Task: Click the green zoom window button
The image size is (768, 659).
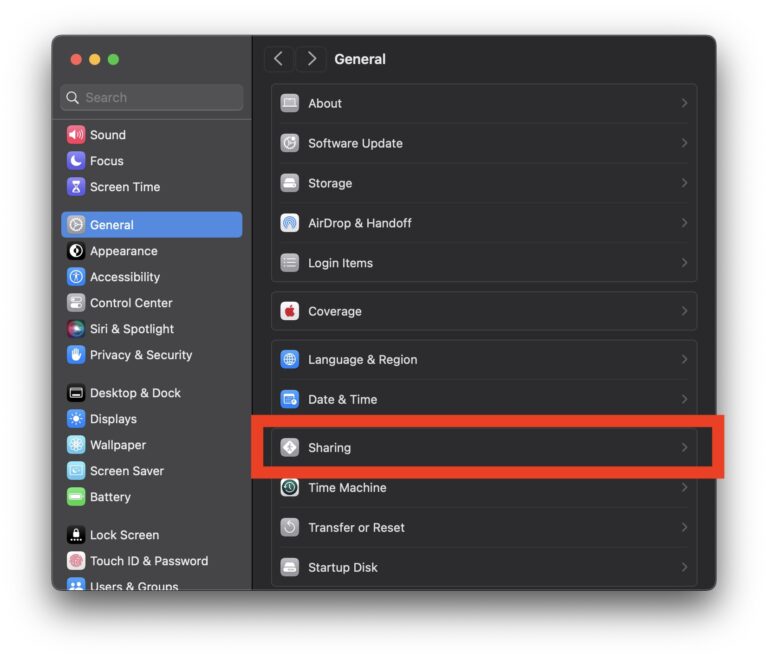Action: click(x=113, y=59)
